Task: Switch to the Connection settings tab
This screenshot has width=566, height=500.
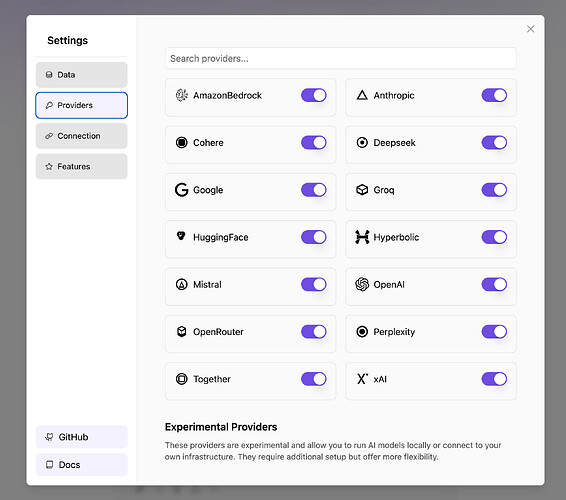Action: click(82, 136)
